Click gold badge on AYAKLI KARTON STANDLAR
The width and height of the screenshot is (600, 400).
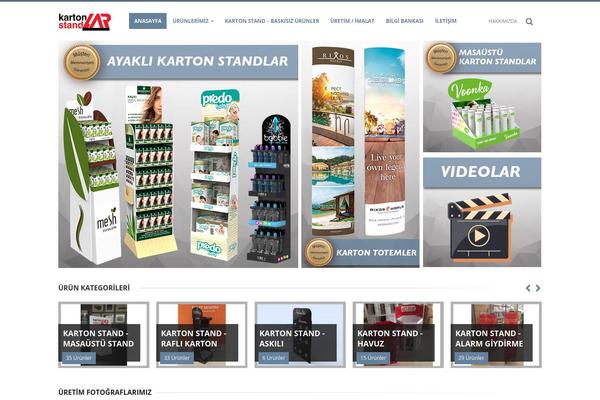click(82, 62)
